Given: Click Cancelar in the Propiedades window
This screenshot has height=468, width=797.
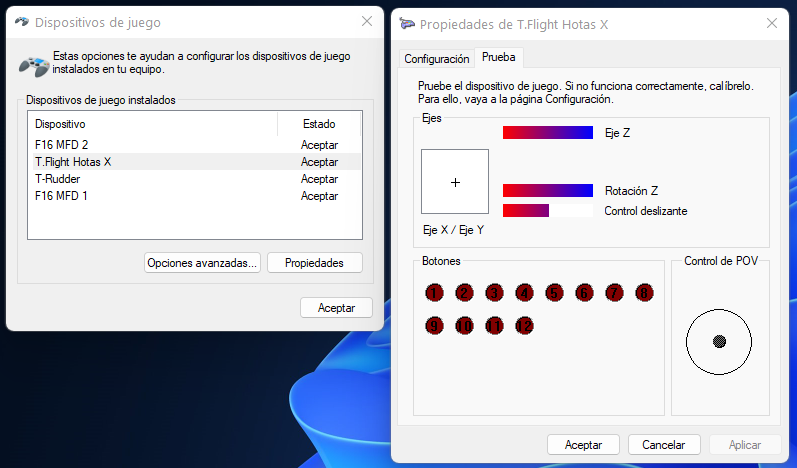Looking at the screenshot, I should pos(664,445).
